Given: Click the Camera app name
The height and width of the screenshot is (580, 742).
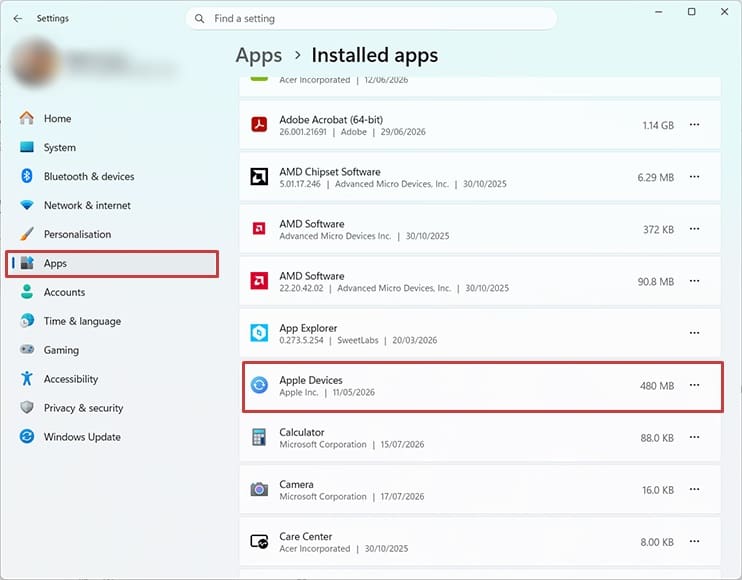Looking at the screenshot, I should pos(296,484).
